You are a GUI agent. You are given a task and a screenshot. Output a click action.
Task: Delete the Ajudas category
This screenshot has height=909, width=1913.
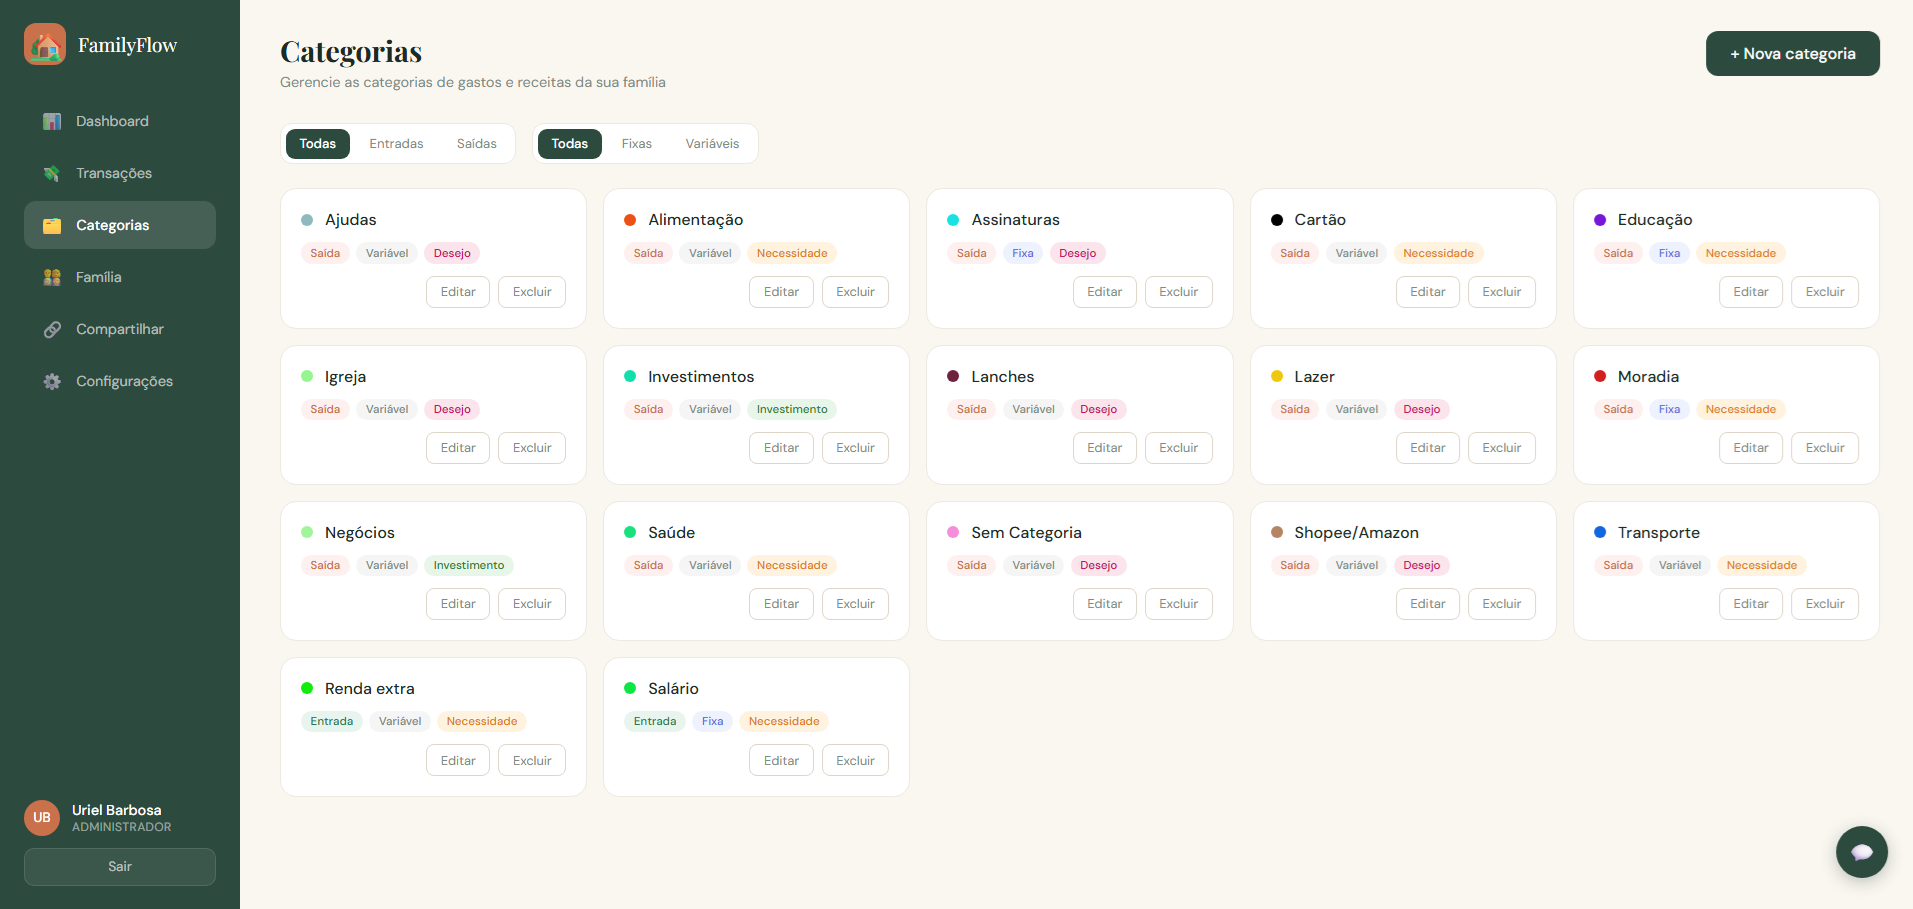coord(532,292)
